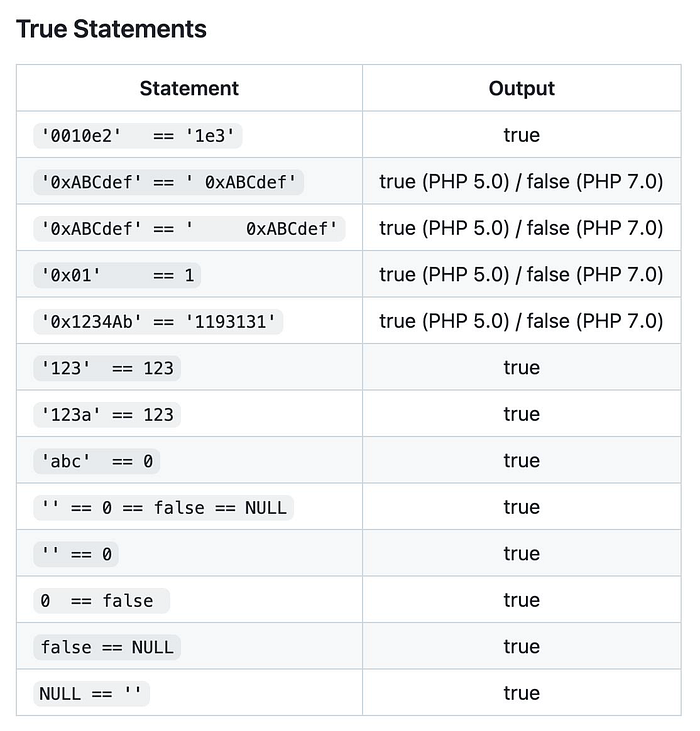Click the NULL == '' code cell

click(91, 693)
